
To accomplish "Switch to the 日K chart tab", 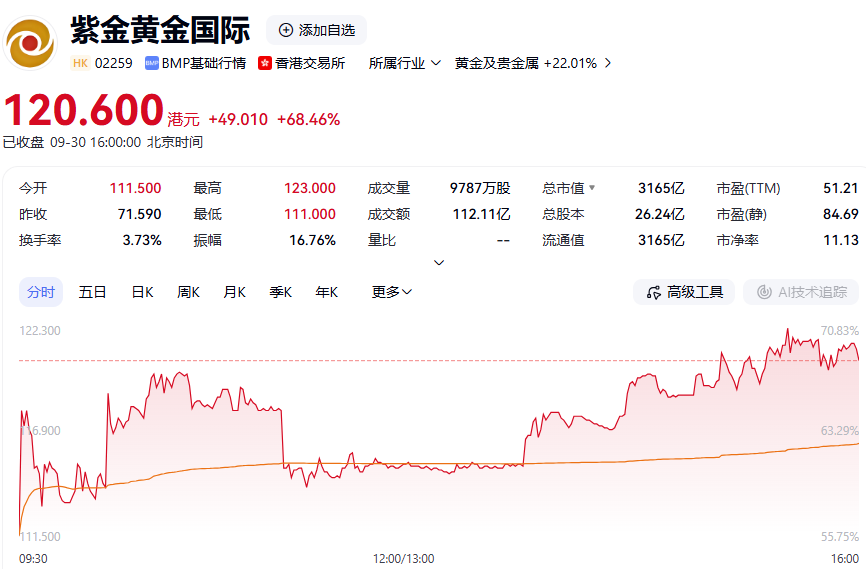I will 142,292.
